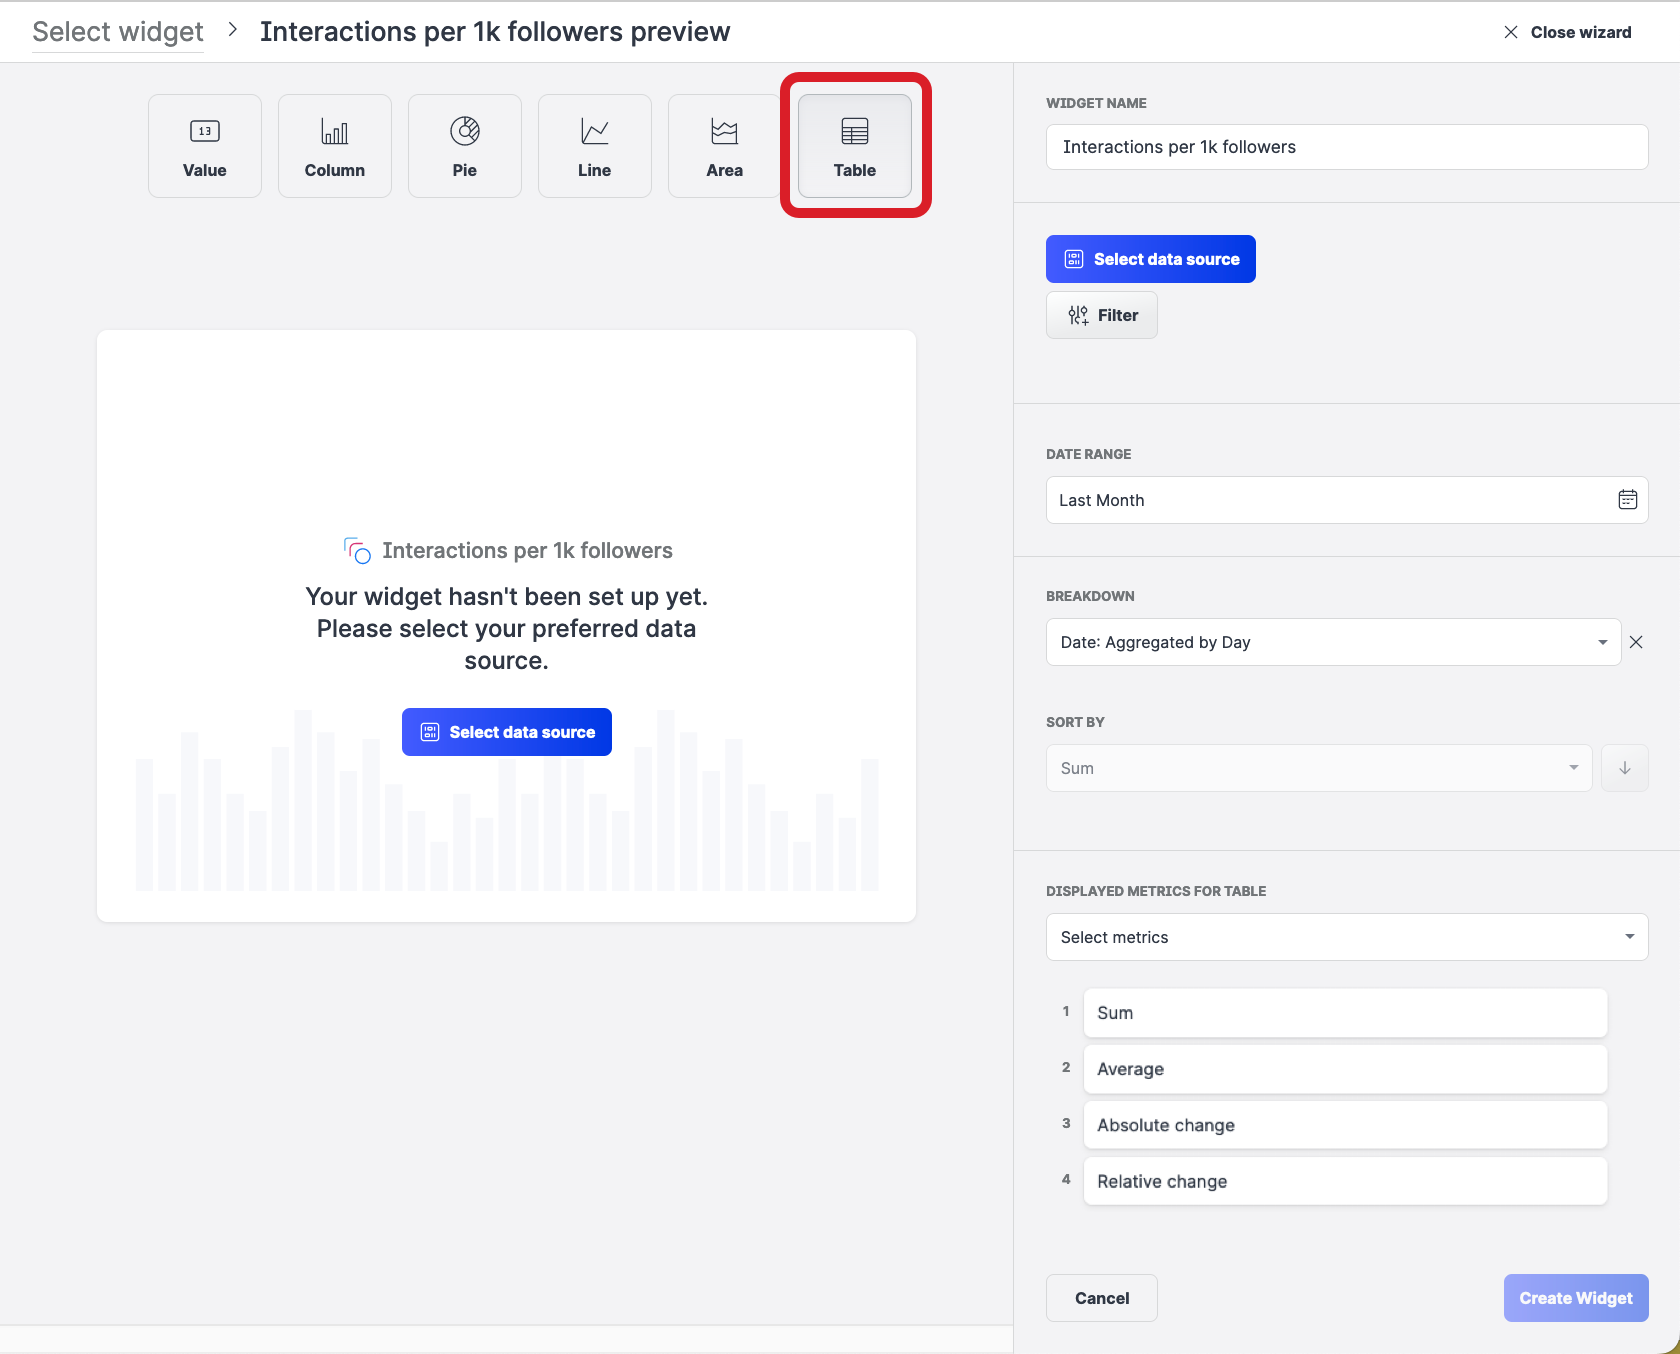Toggle the sort direction arrow

(x=1624, y=768)
